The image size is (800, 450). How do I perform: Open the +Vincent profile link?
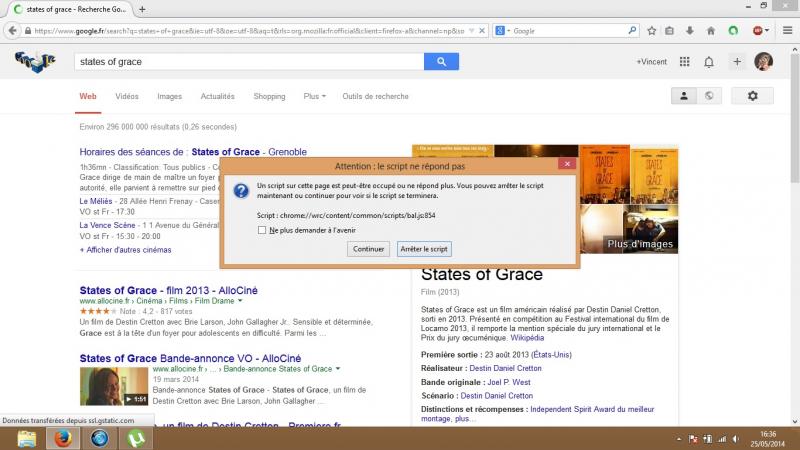click(x=651, y=62)
